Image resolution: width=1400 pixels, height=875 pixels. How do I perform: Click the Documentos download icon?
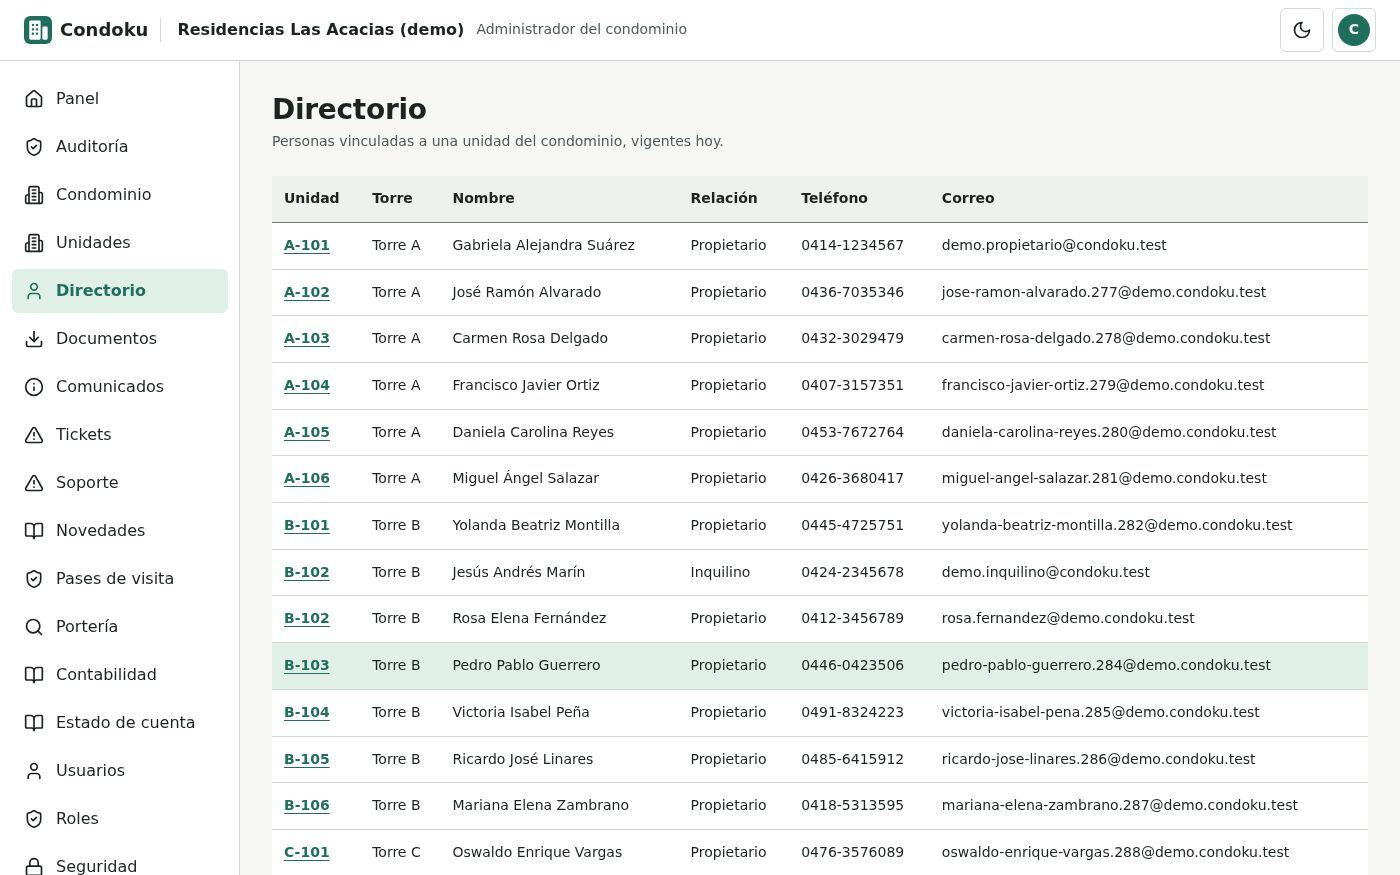coord(34,339)
